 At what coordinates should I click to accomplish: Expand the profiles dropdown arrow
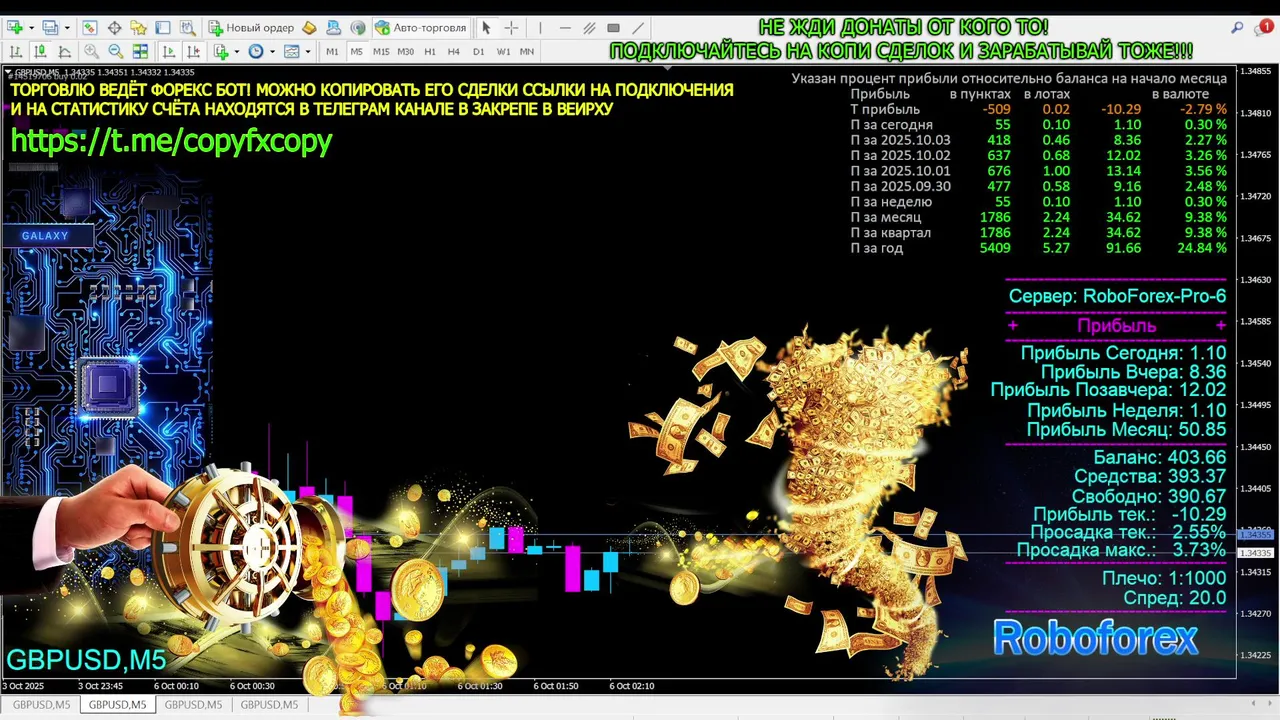point(67,28)
